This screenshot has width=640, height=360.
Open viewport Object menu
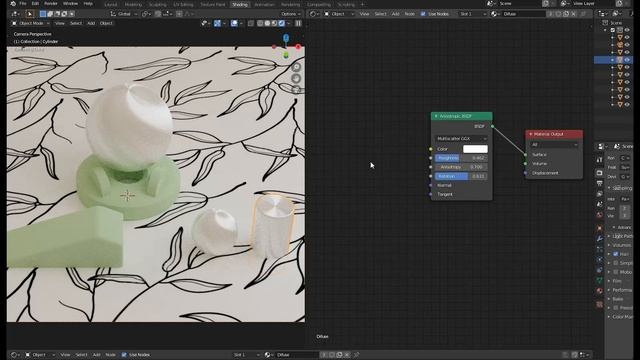tap(106, 23)
